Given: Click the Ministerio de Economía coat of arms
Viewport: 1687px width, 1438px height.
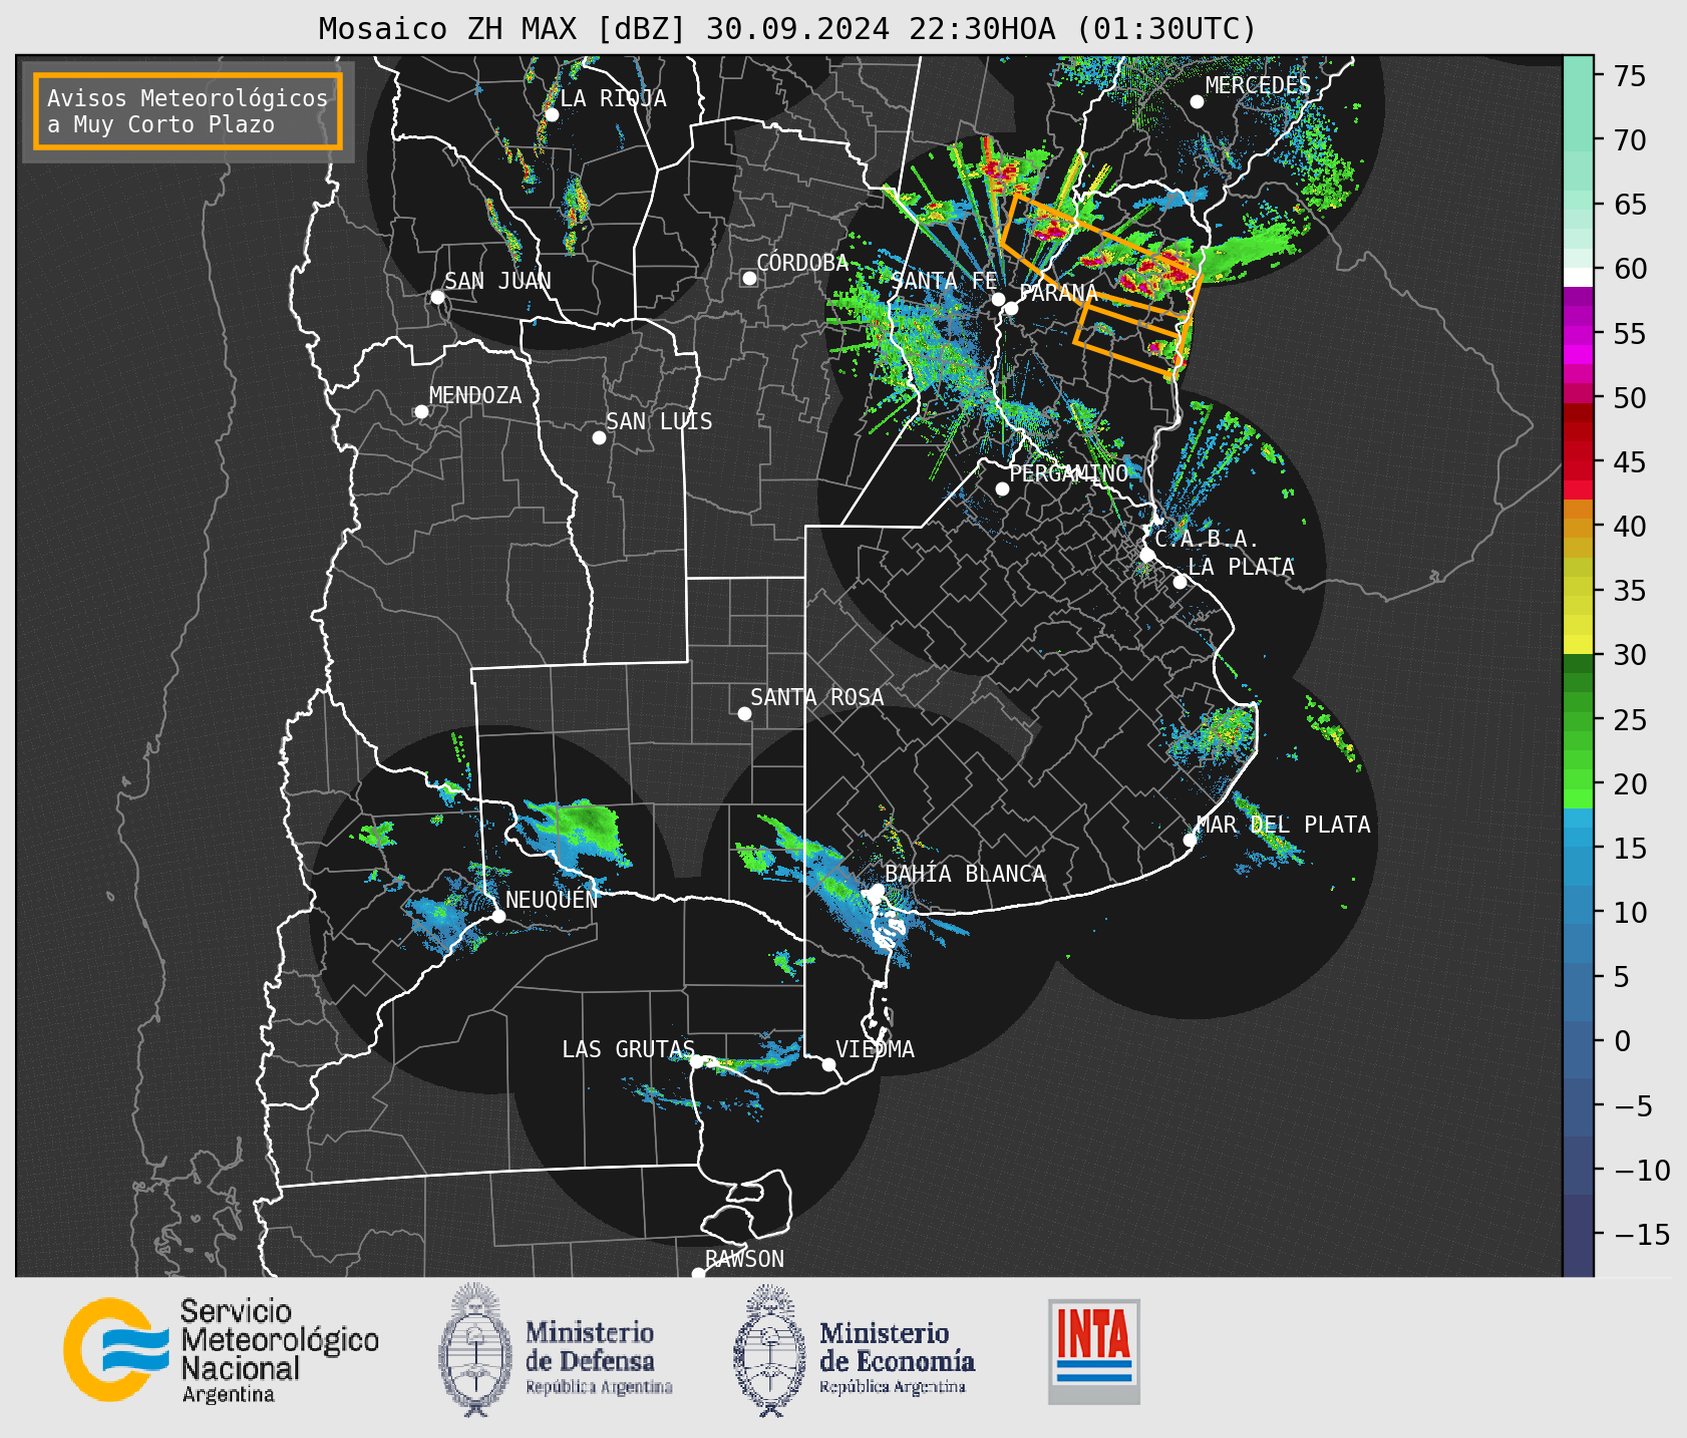Looking at the screenshot, I should 769,1350.
